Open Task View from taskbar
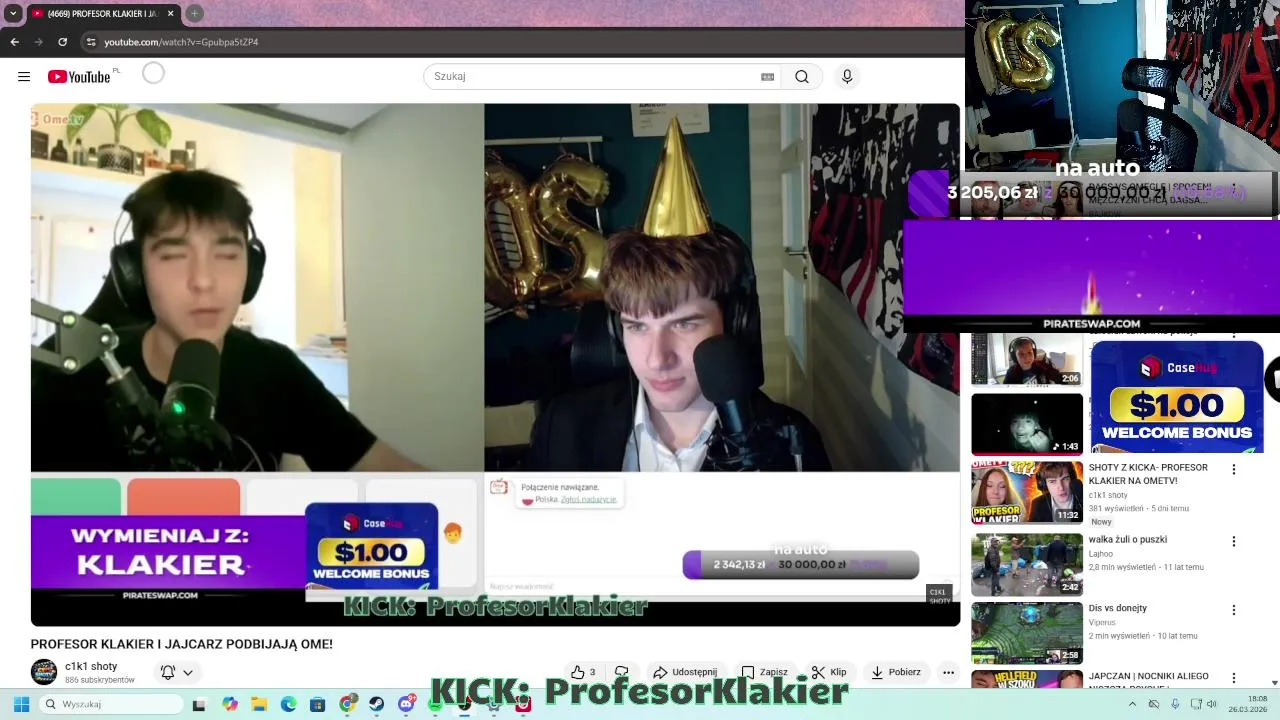This screenshot has height=720, width=1280. [199, 704]
